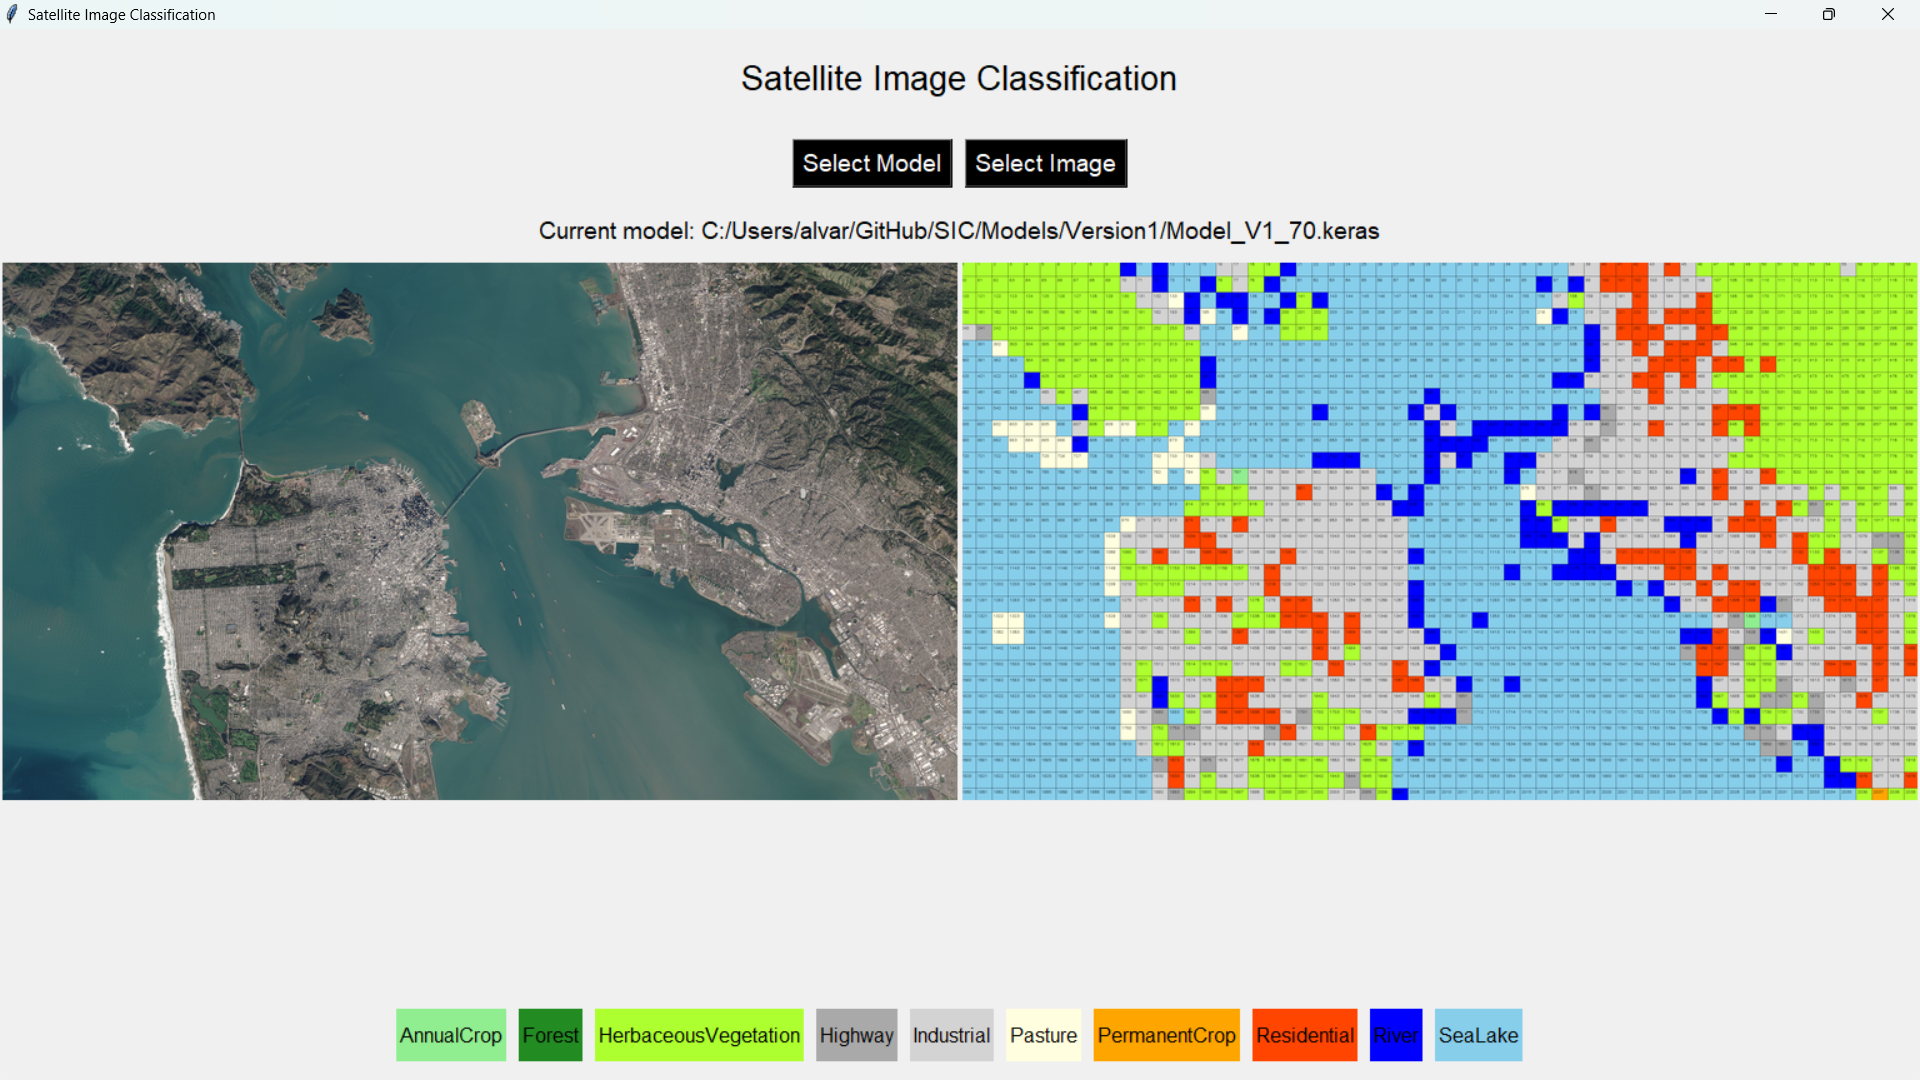Click the HerbaceousVegetation legend entry

(698, 1035)
